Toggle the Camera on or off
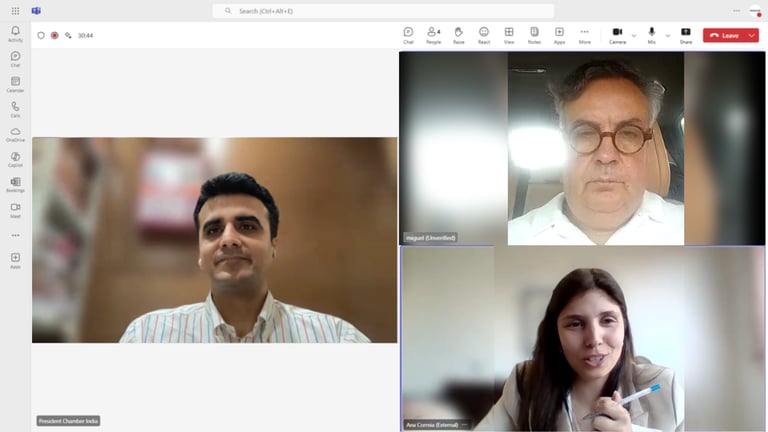Image resolution: width=768 pixels, height=432 pixels. (x=617, y=35)
